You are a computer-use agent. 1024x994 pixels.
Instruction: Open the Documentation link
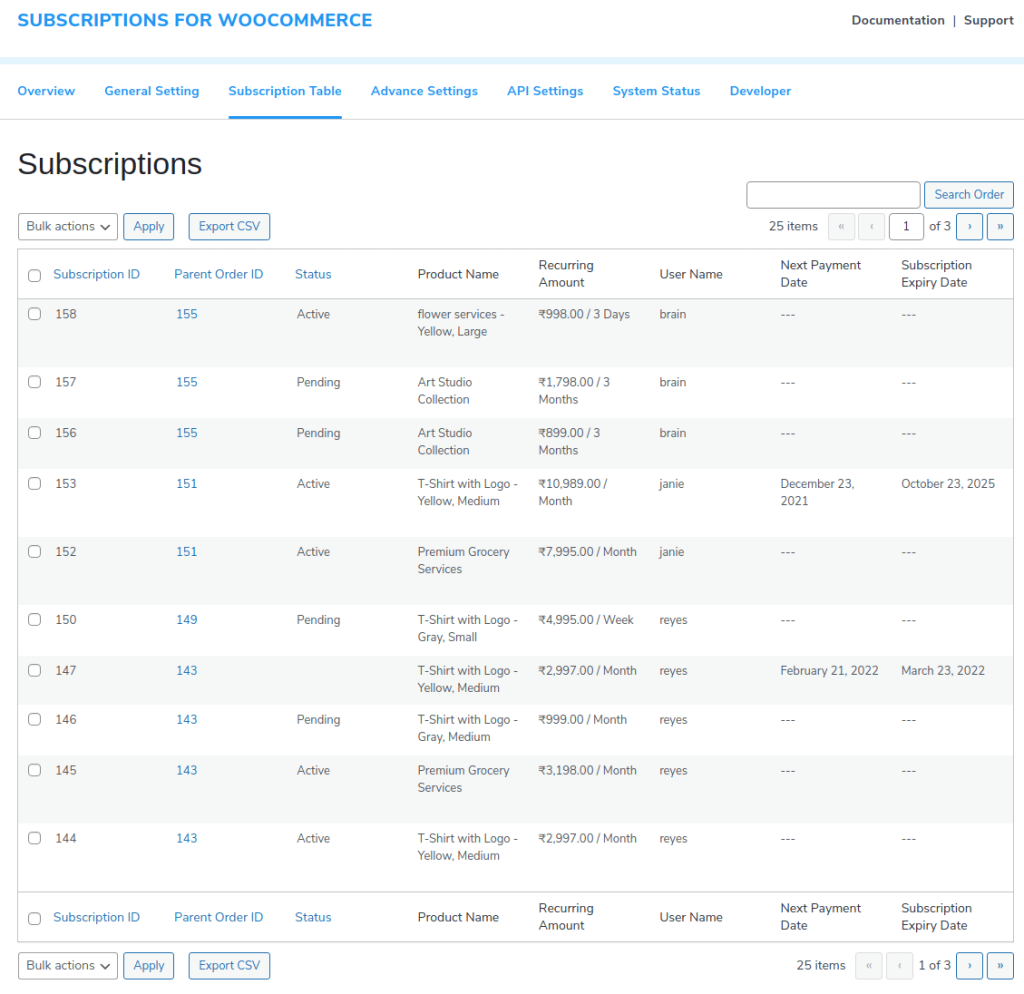pos(897,20)
